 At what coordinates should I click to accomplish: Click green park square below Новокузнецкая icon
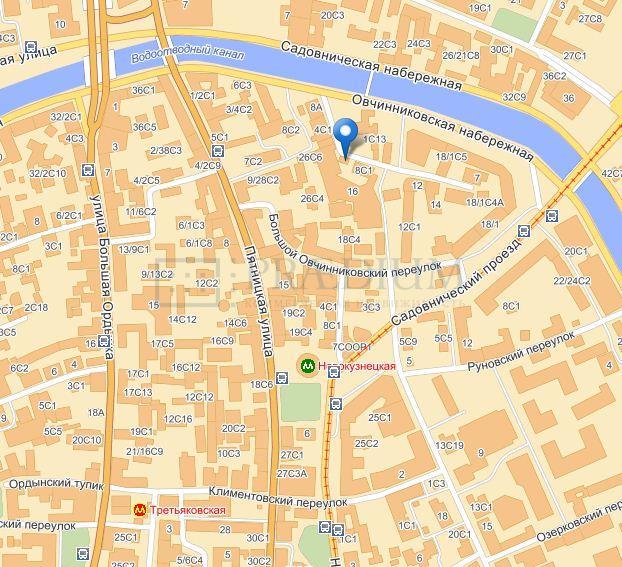point(301,402)
